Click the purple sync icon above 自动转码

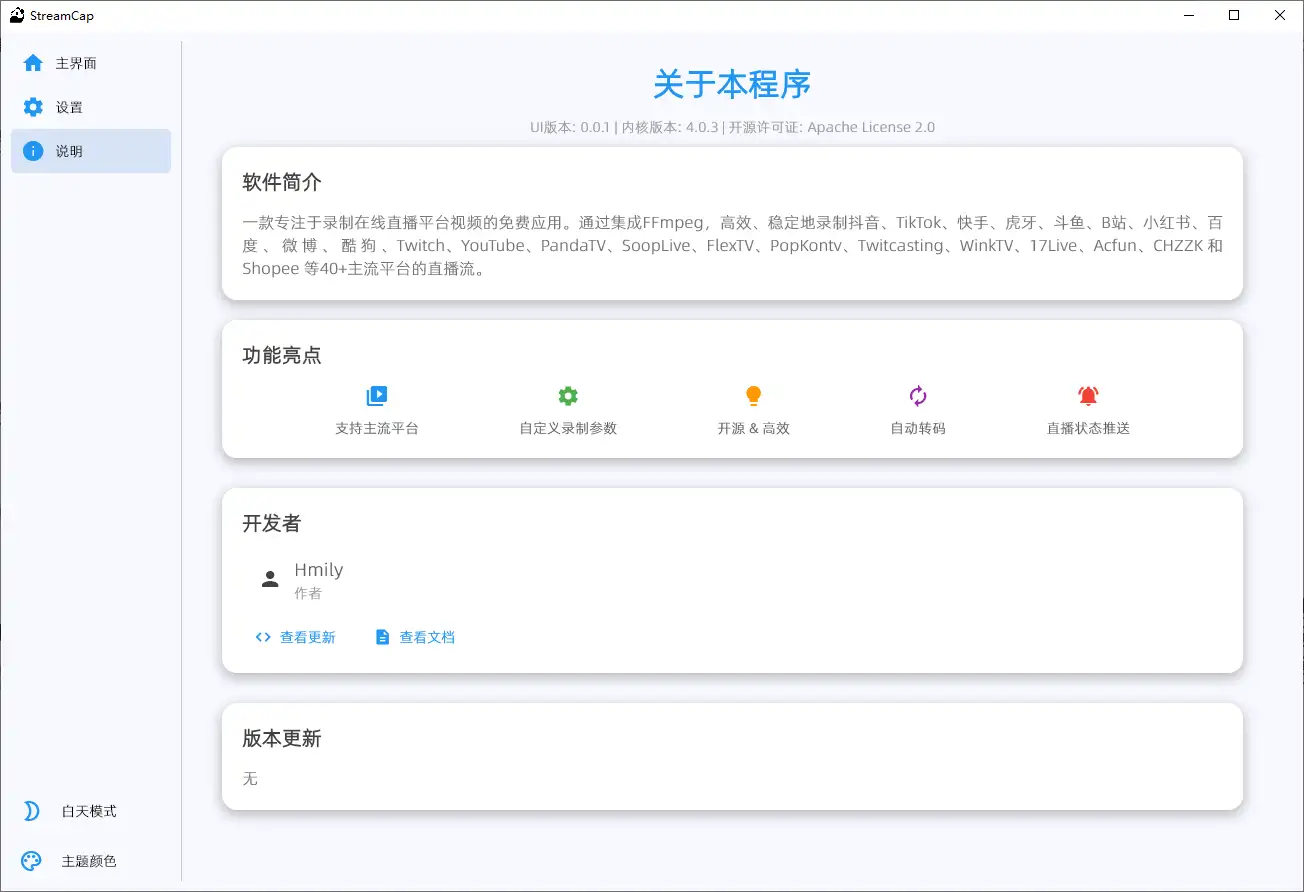click(x=917, y=394)
